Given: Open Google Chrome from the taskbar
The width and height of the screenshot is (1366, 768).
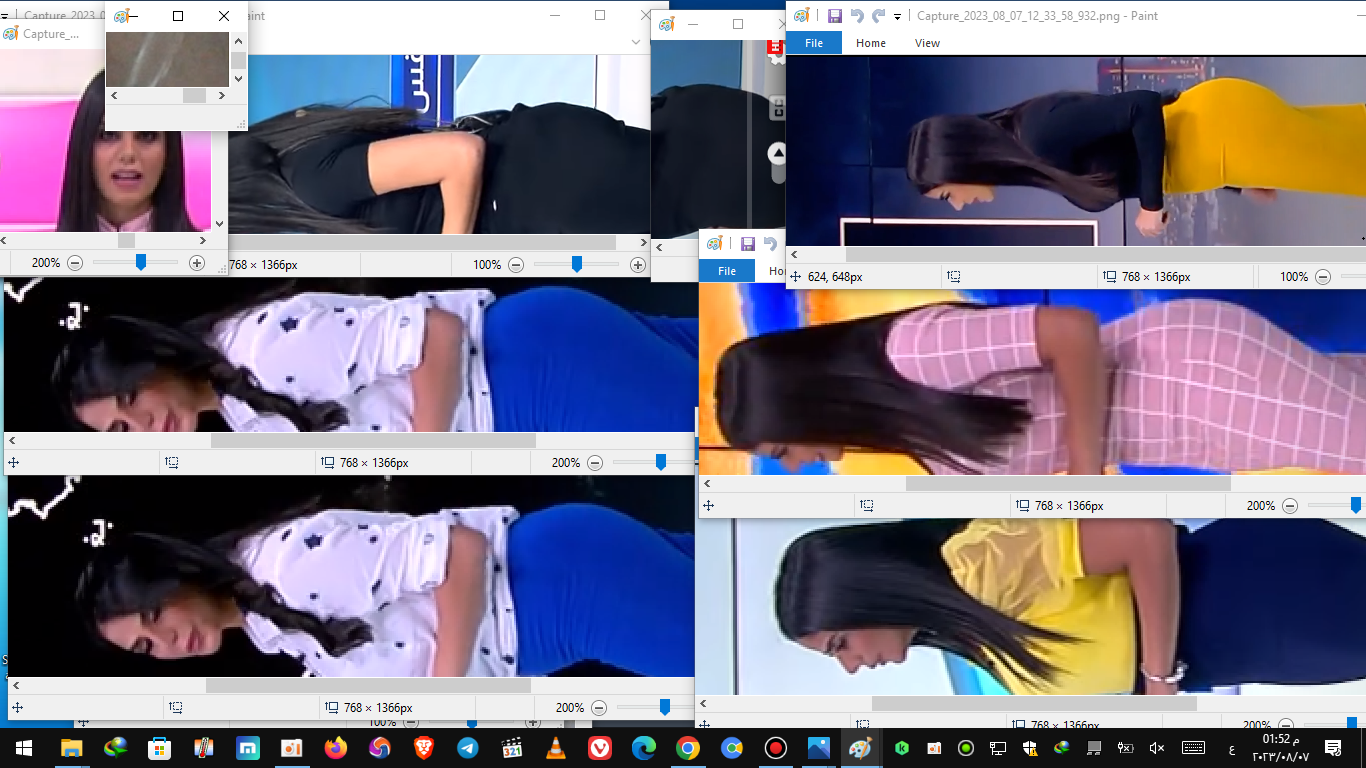Looking at the screenshot, I should click(x=687, y=748).
